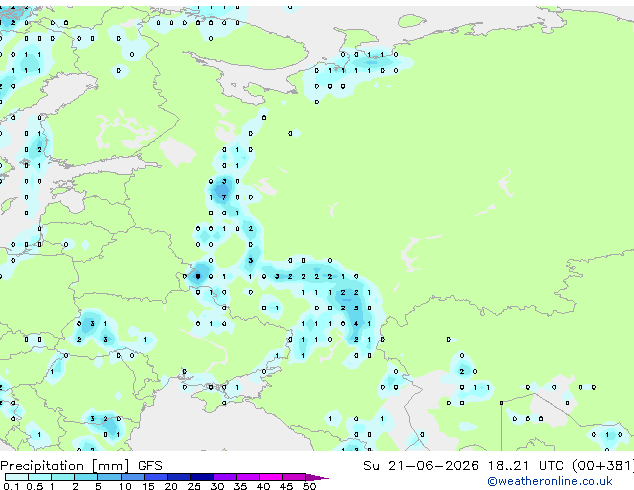Pick the legend swatch for 40–45 mm
Viewport: 634px width, 490px height.
coord(271,477)
